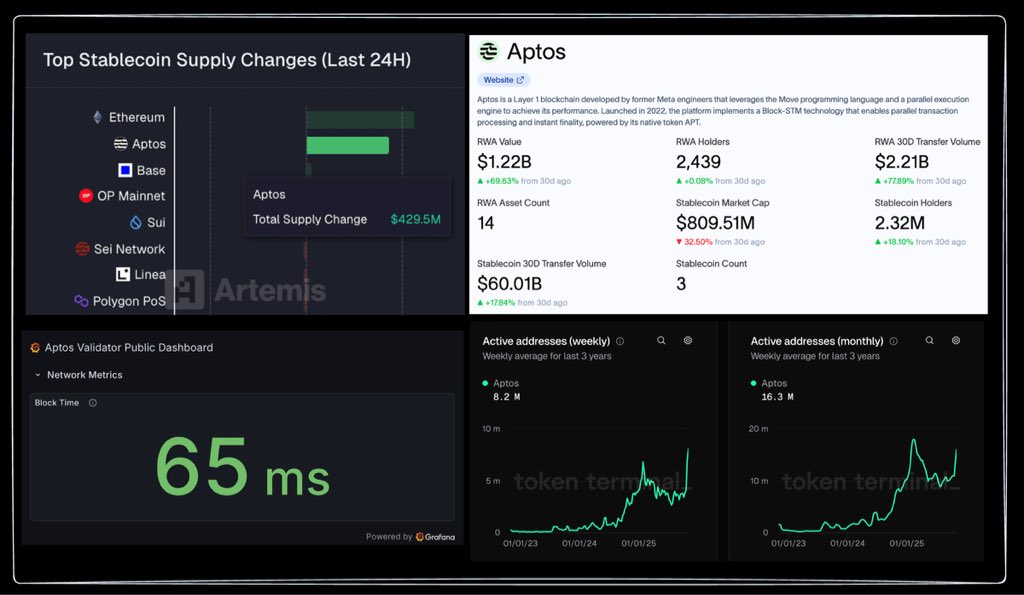Click info icon beside Active addresses (weekly)
Screen dimensions: 1024x595
[620, 341]
